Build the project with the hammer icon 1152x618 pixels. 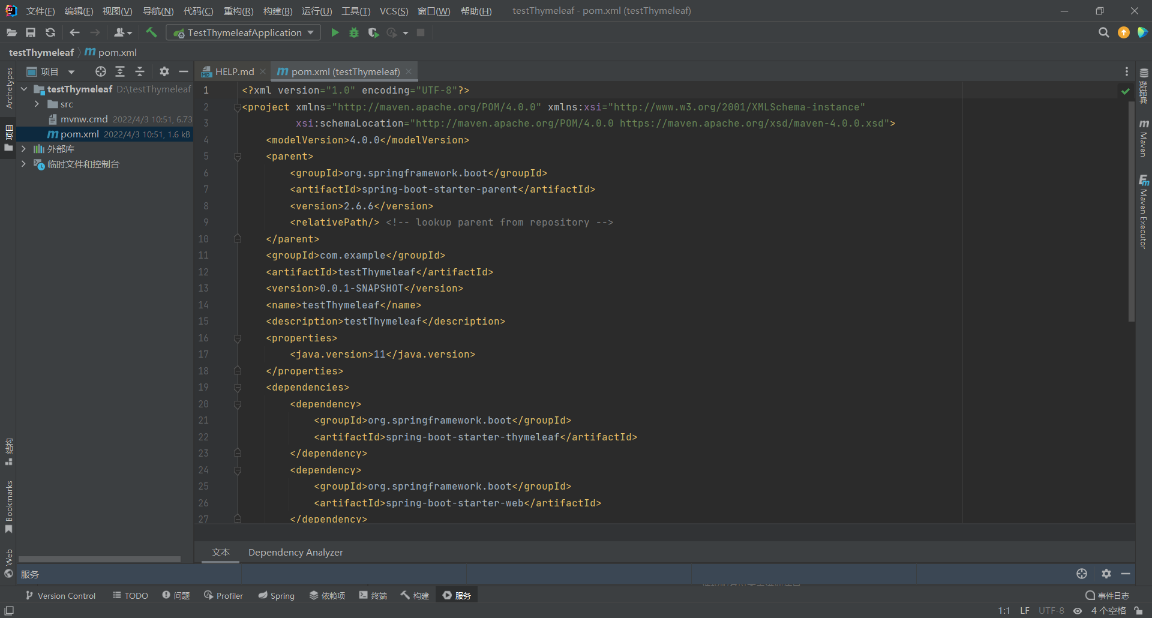[x=151, y=32]
